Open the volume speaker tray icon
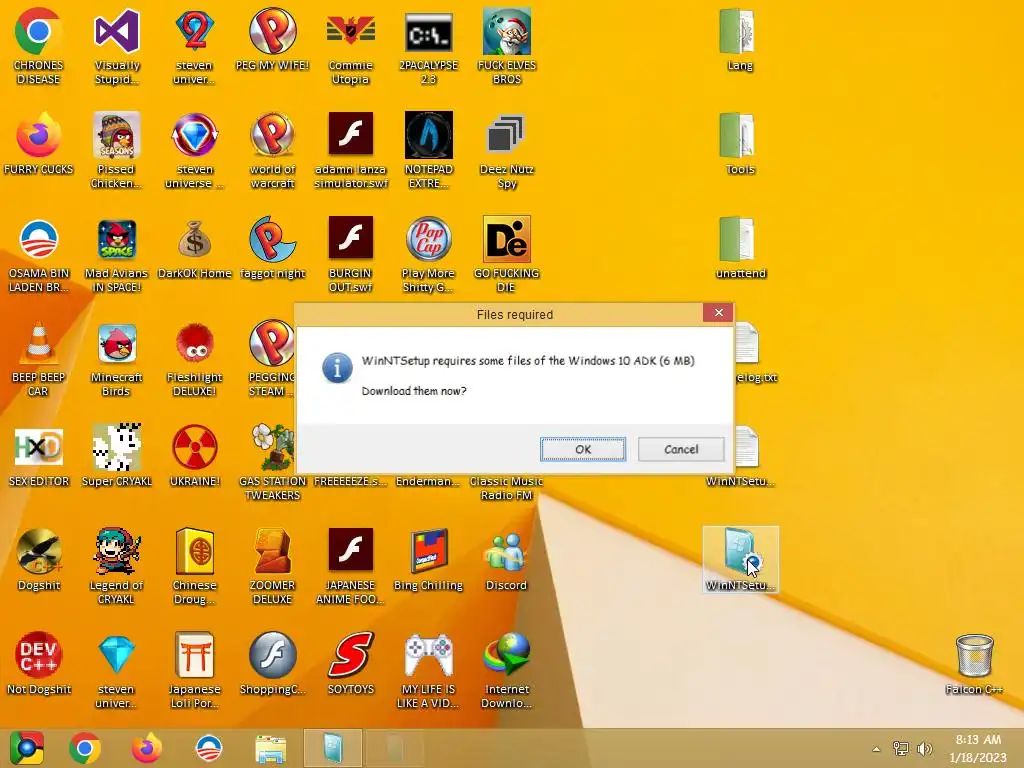Image resolution: width=1024 pixels, height=768 pixels. [924, 749]
